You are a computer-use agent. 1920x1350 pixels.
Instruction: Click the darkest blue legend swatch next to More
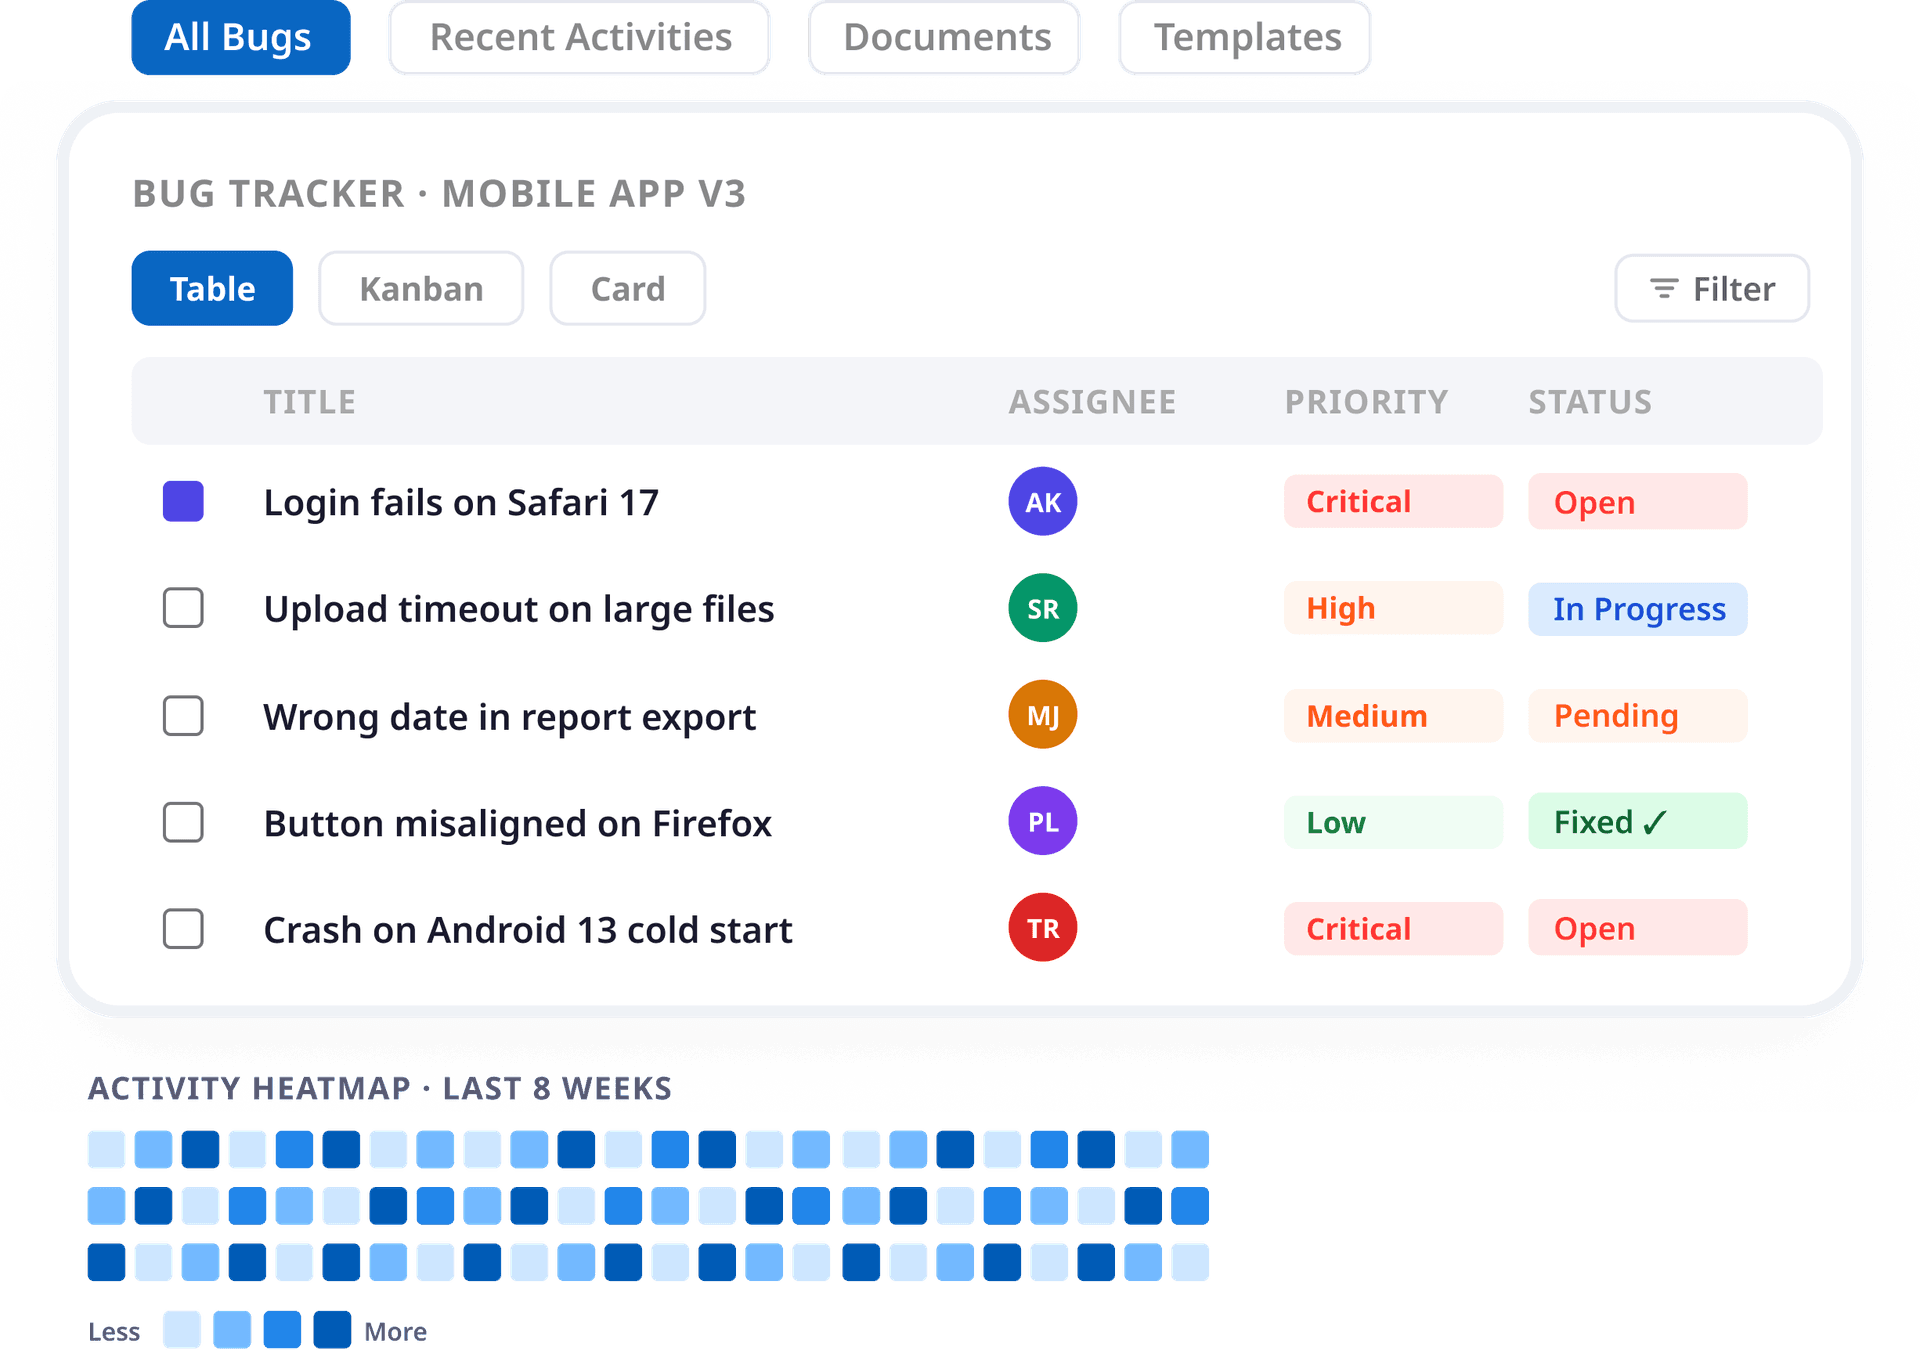pyautogui.click(x=332, y=1330)
